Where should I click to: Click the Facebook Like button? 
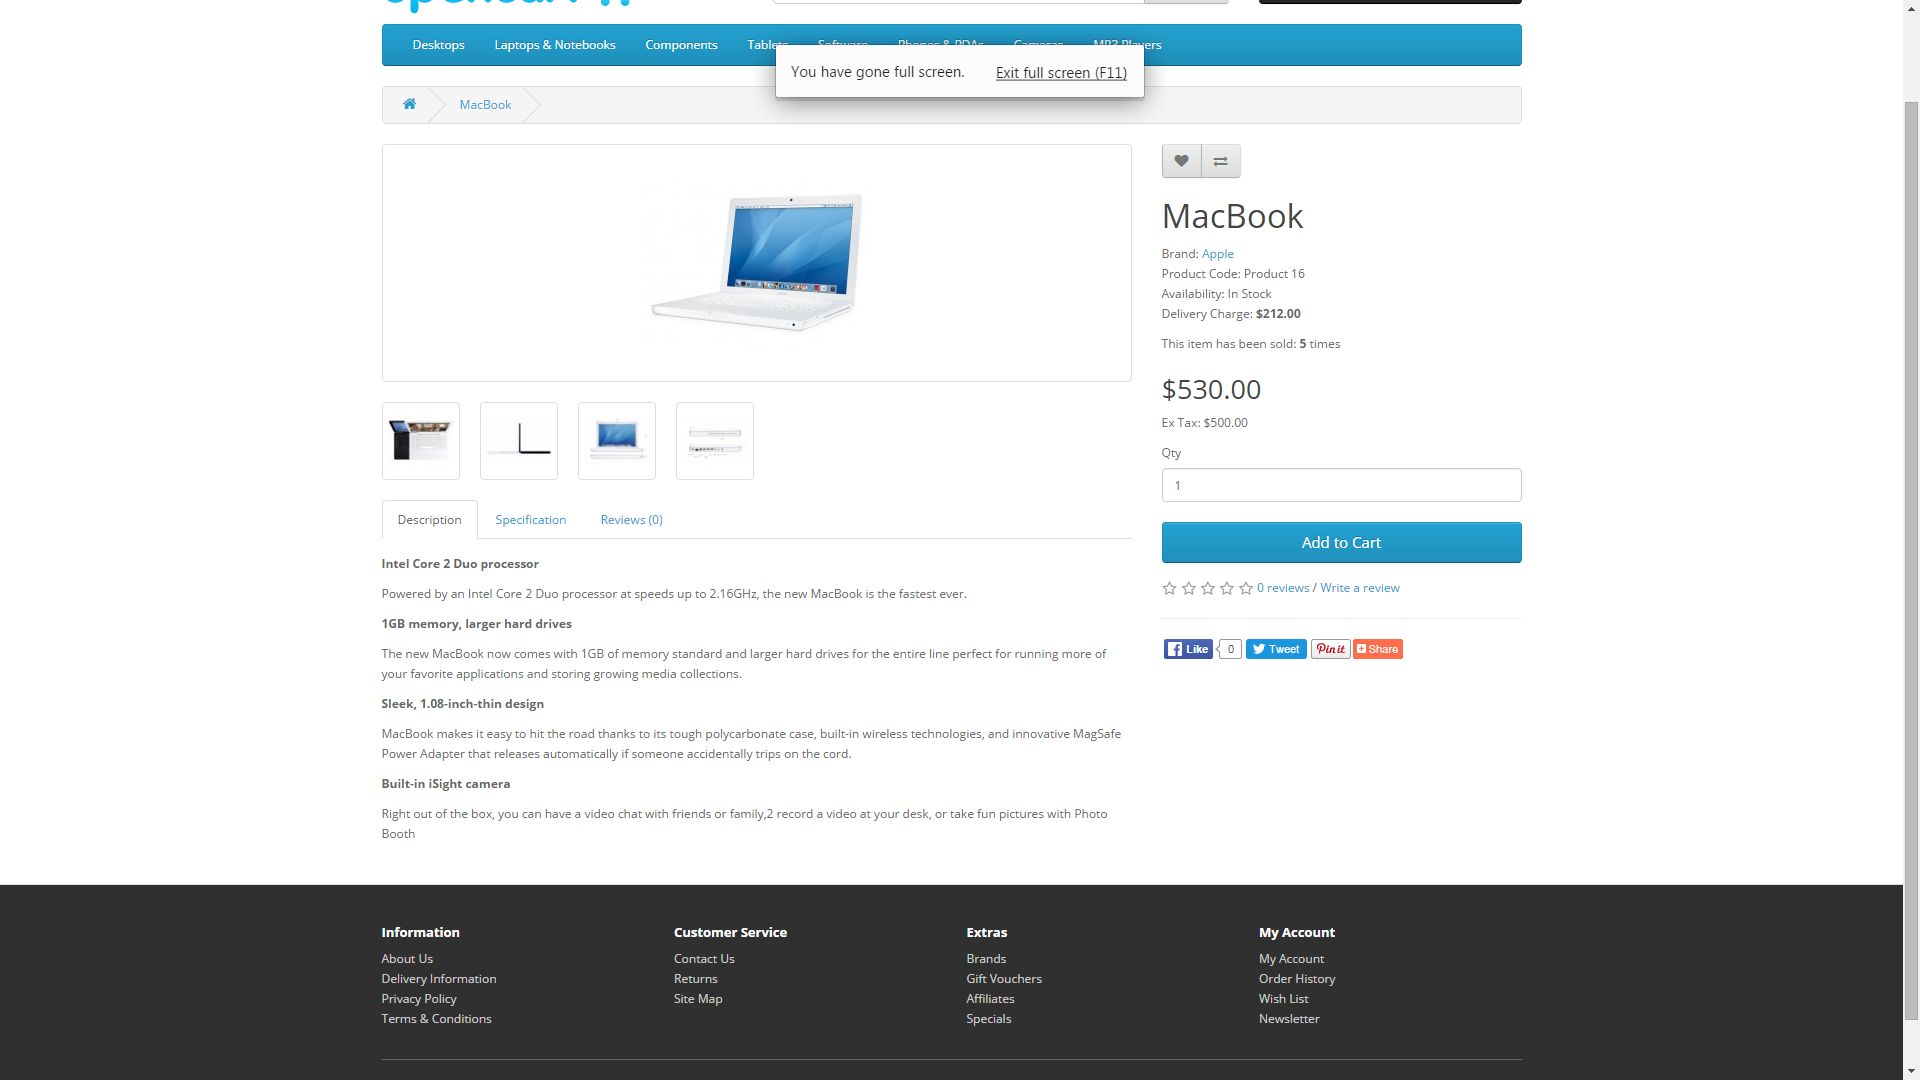tap(1188, 649)
